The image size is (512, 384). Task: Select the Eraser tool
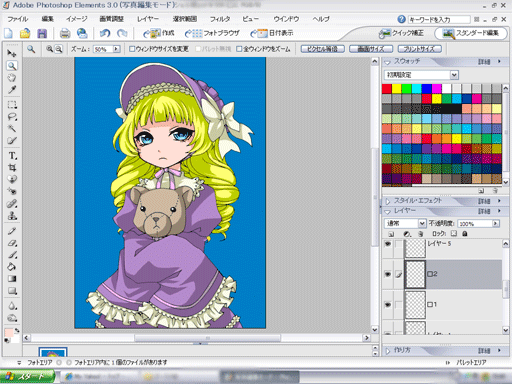pos(12,243)
